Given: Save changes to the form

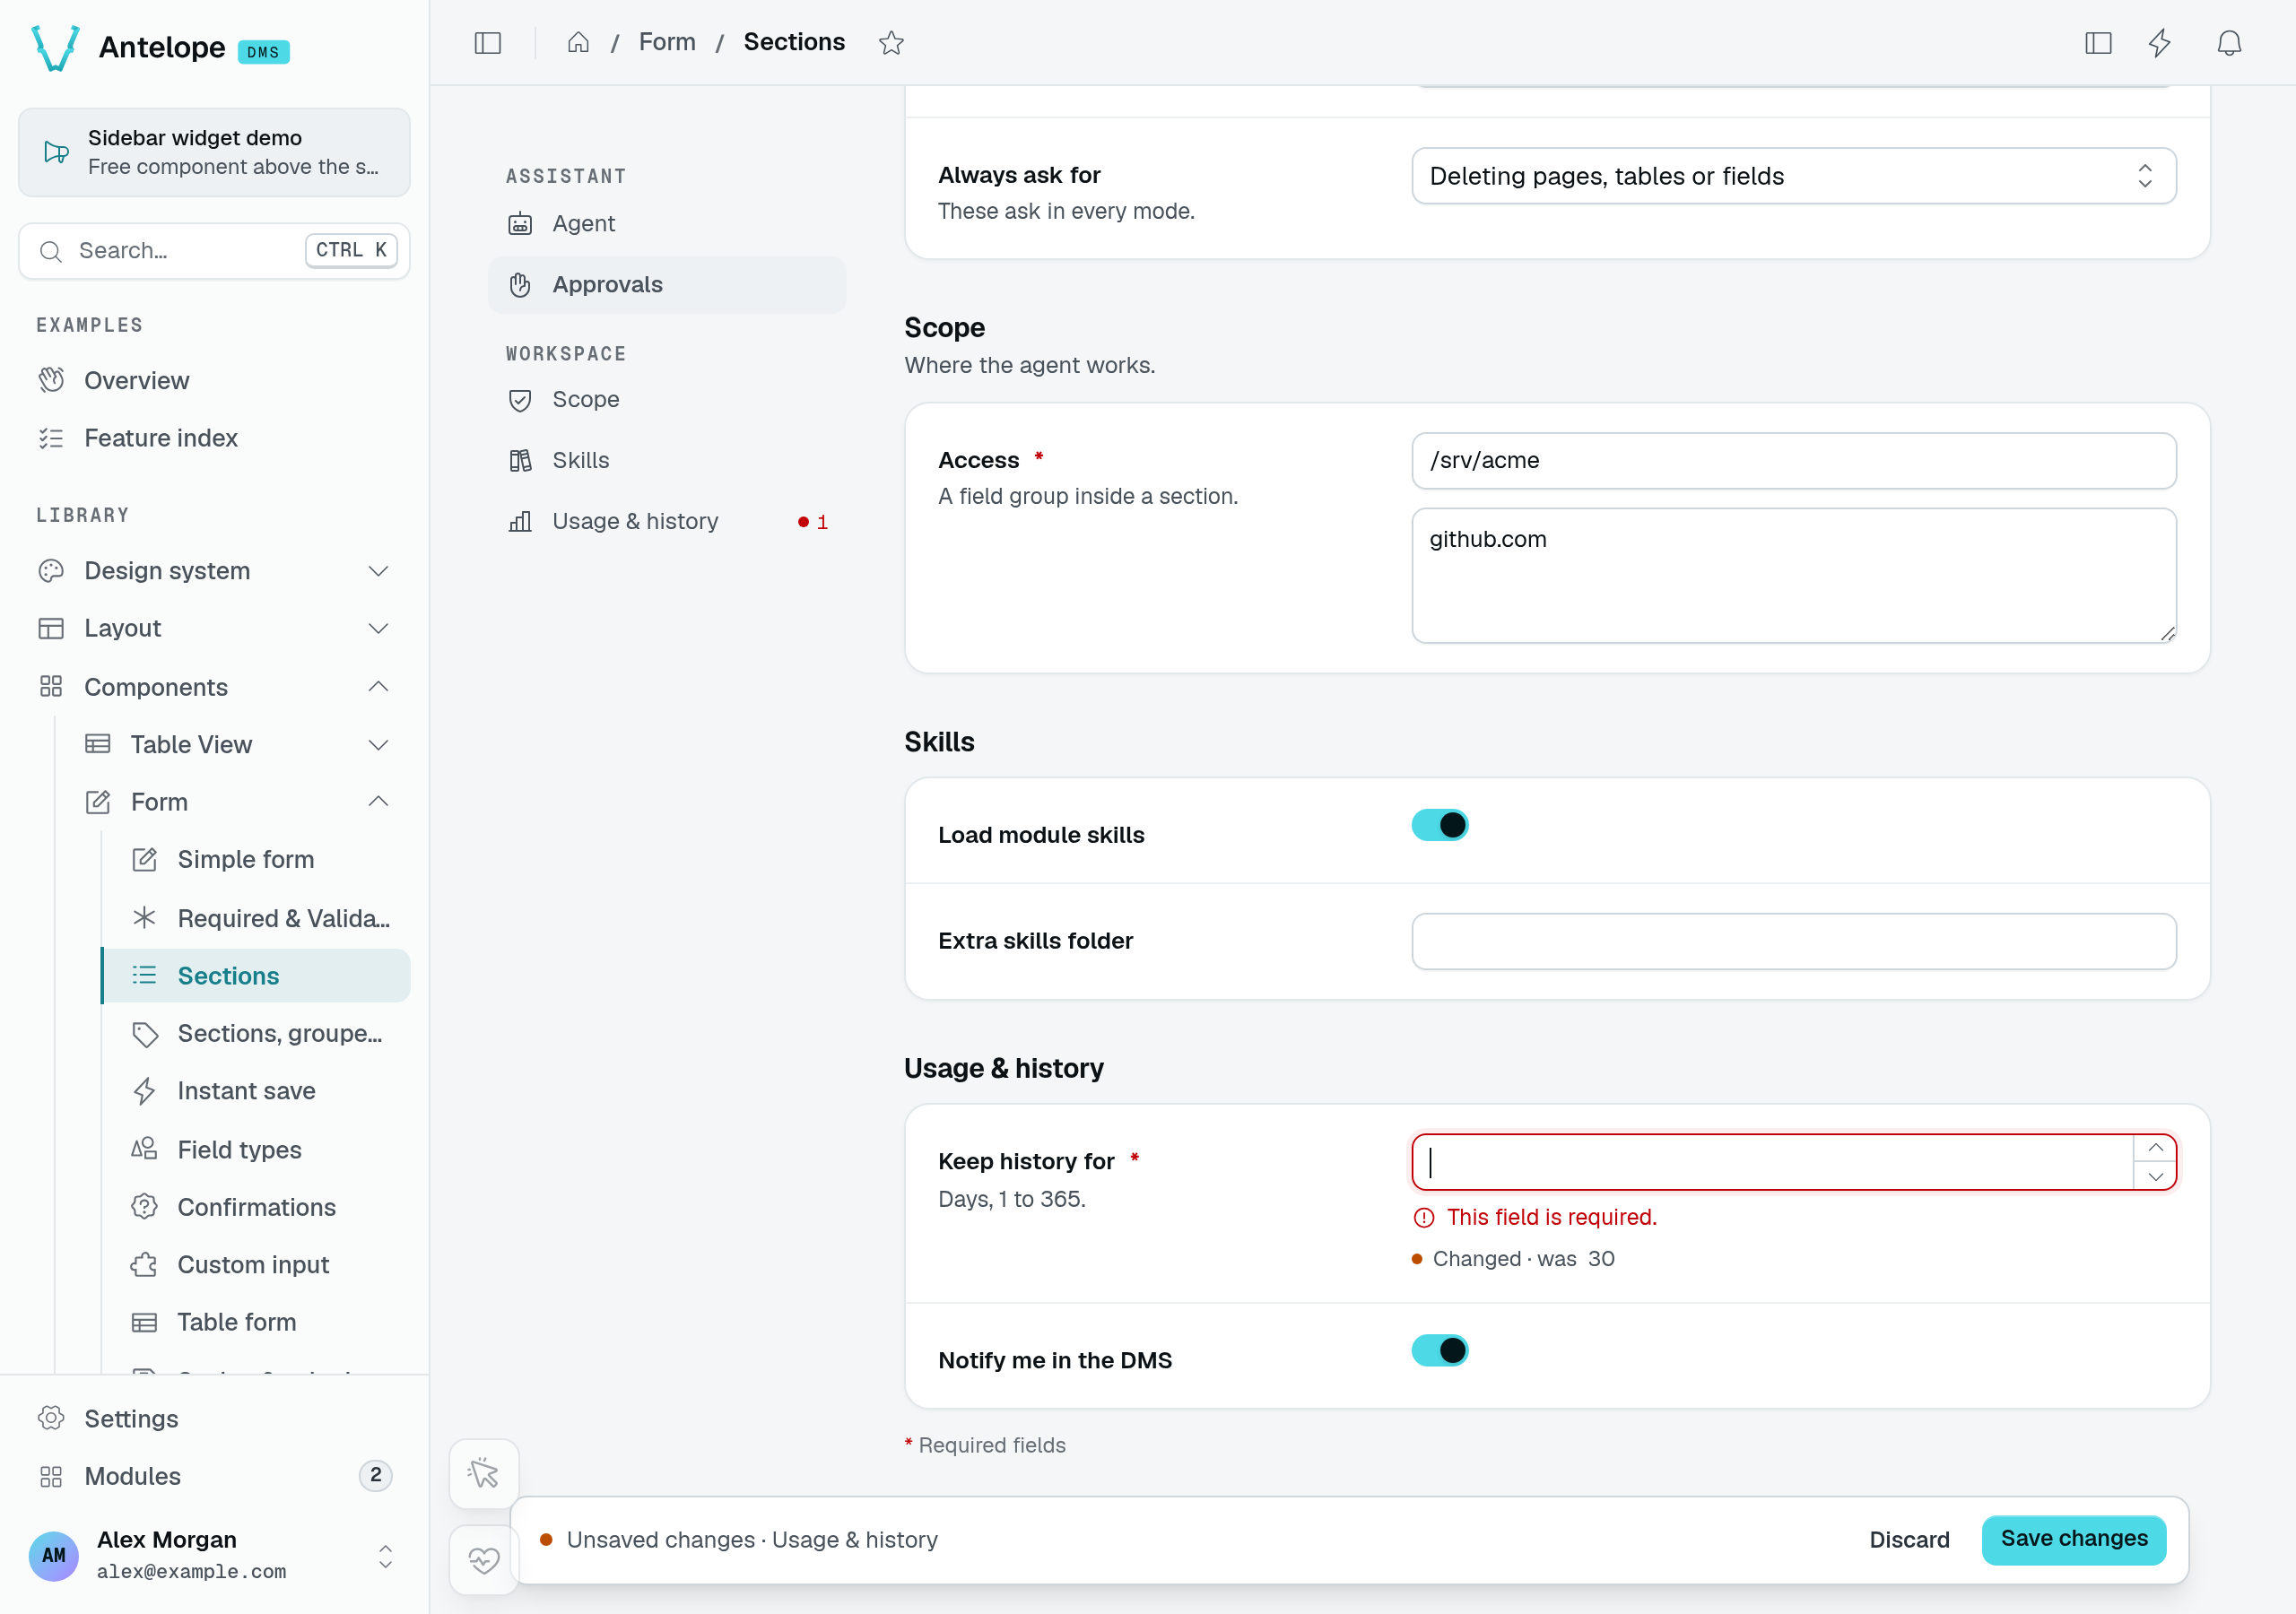Looking at the screenshot, I should coord(2073,1538).
